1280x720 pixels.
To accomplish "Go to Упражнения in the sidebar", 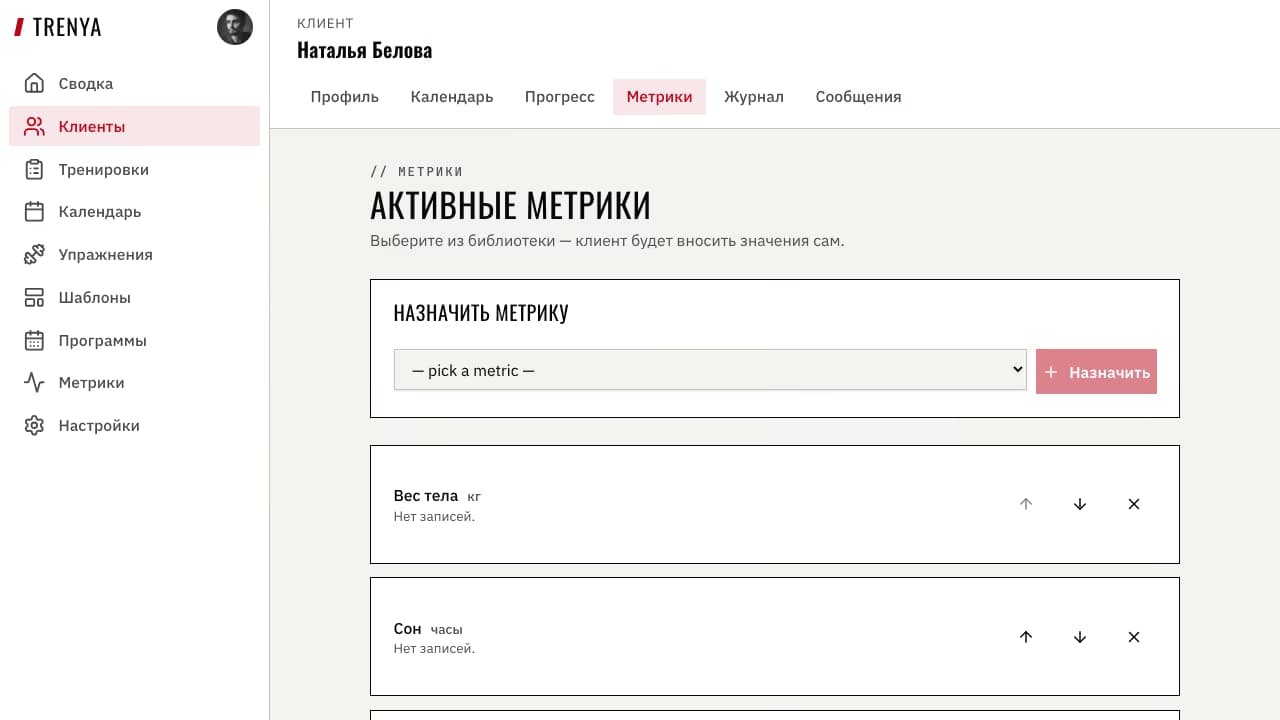I will pos(134,254).
